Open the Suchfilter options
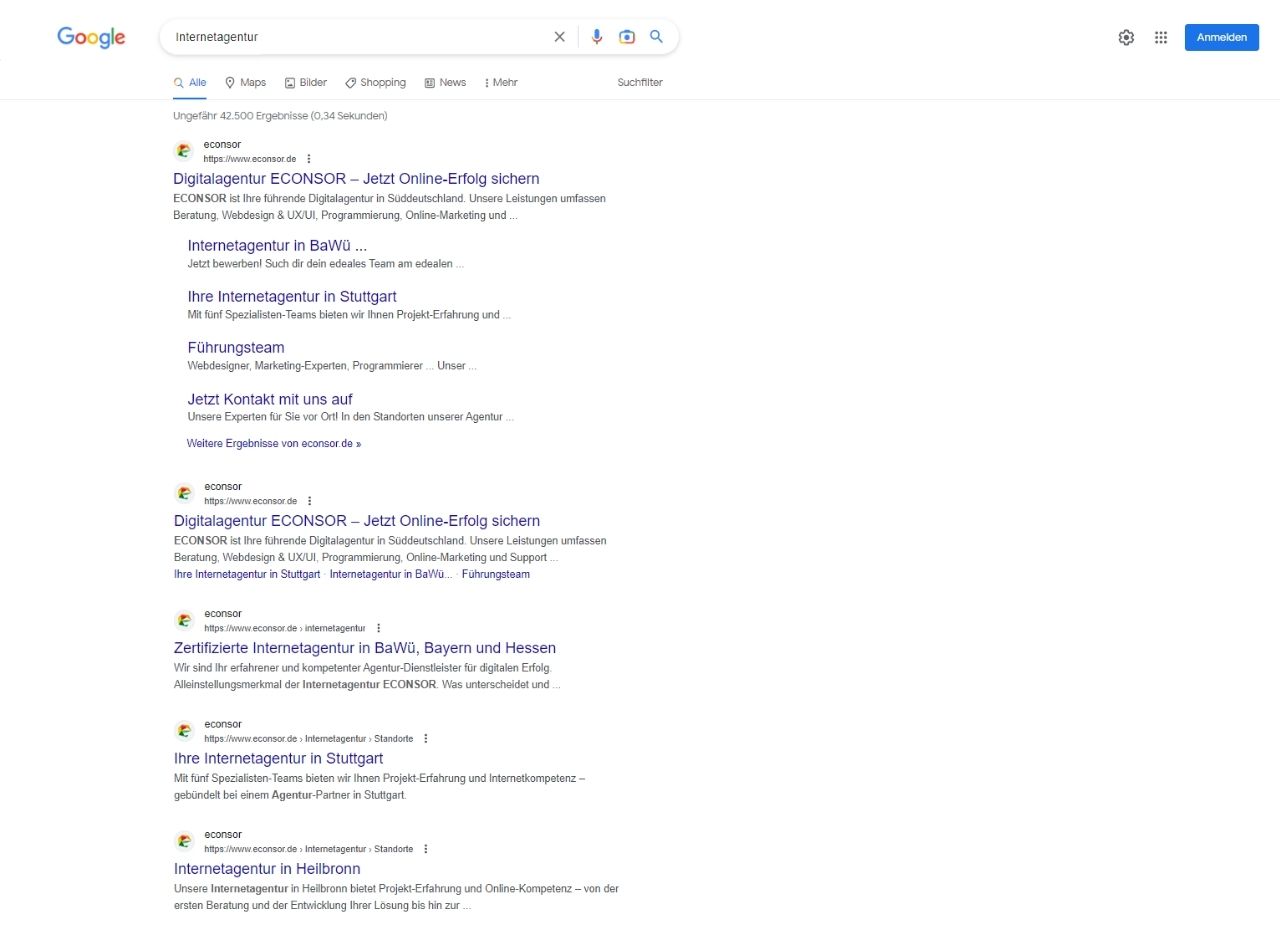This screenshot has width=1280, height=950. click(640, 83)
